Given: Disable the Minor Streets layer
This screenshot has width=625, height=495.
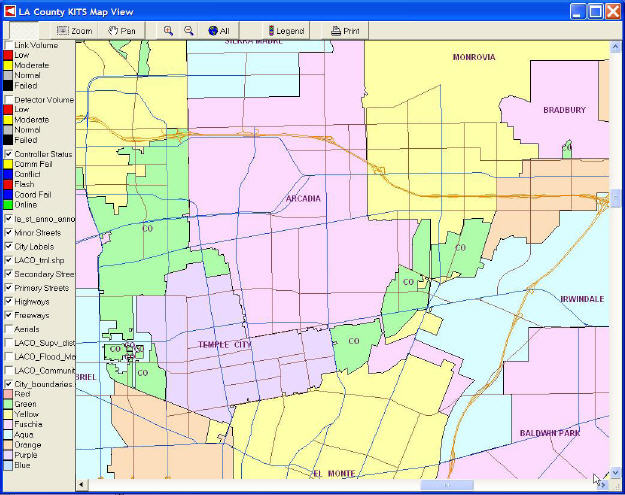Looking at the screenshot, I should pyautogui.click(x=8, y=232).
